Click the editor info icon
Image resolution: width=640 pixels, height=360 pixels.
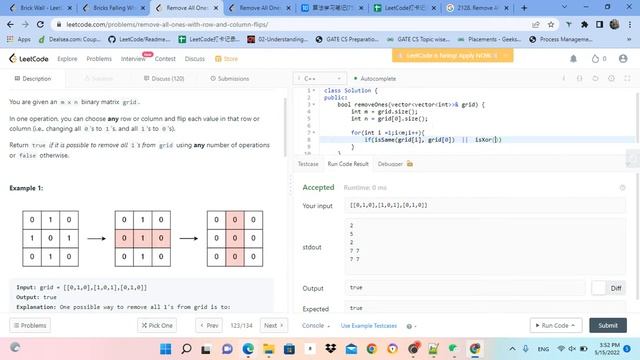(x=564, y=78)
